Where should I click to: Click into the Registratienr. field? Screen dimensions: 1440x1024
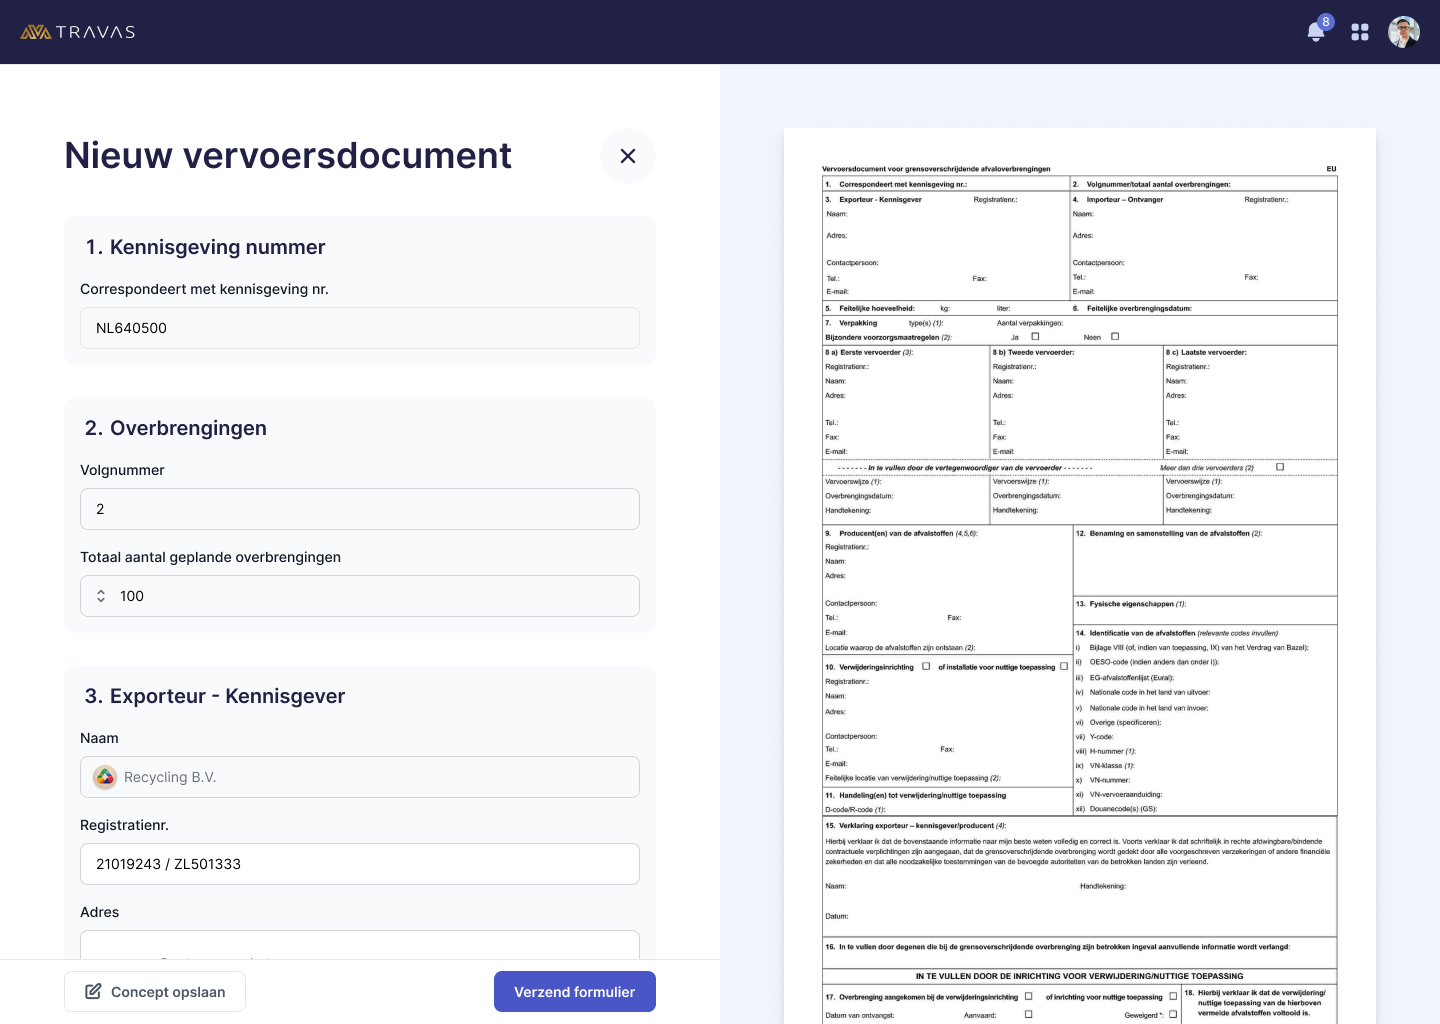[x=360, y=864]
